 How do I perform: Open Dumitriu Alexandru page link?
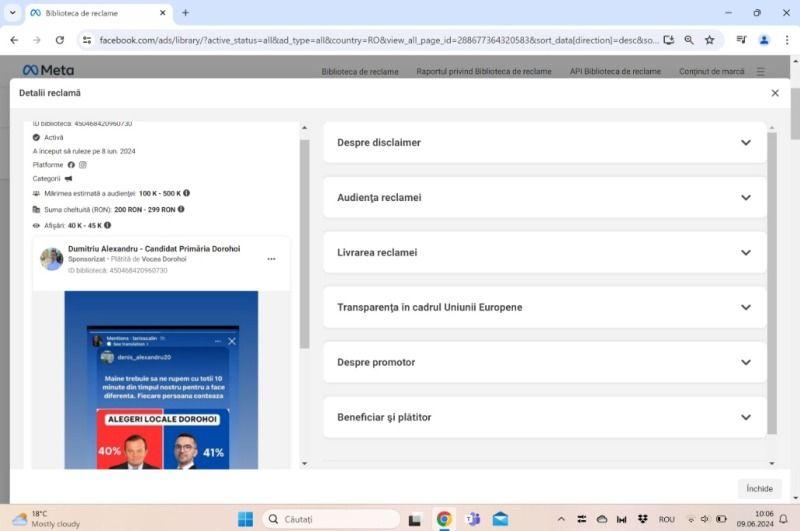tap(153, 249)
